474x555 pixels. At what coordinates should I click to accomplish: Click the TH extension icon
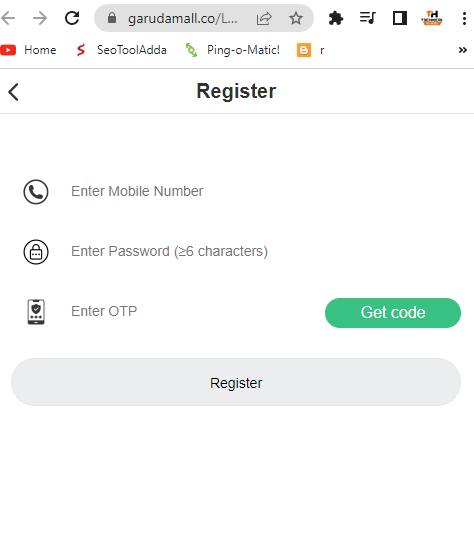tap(432, 18)
